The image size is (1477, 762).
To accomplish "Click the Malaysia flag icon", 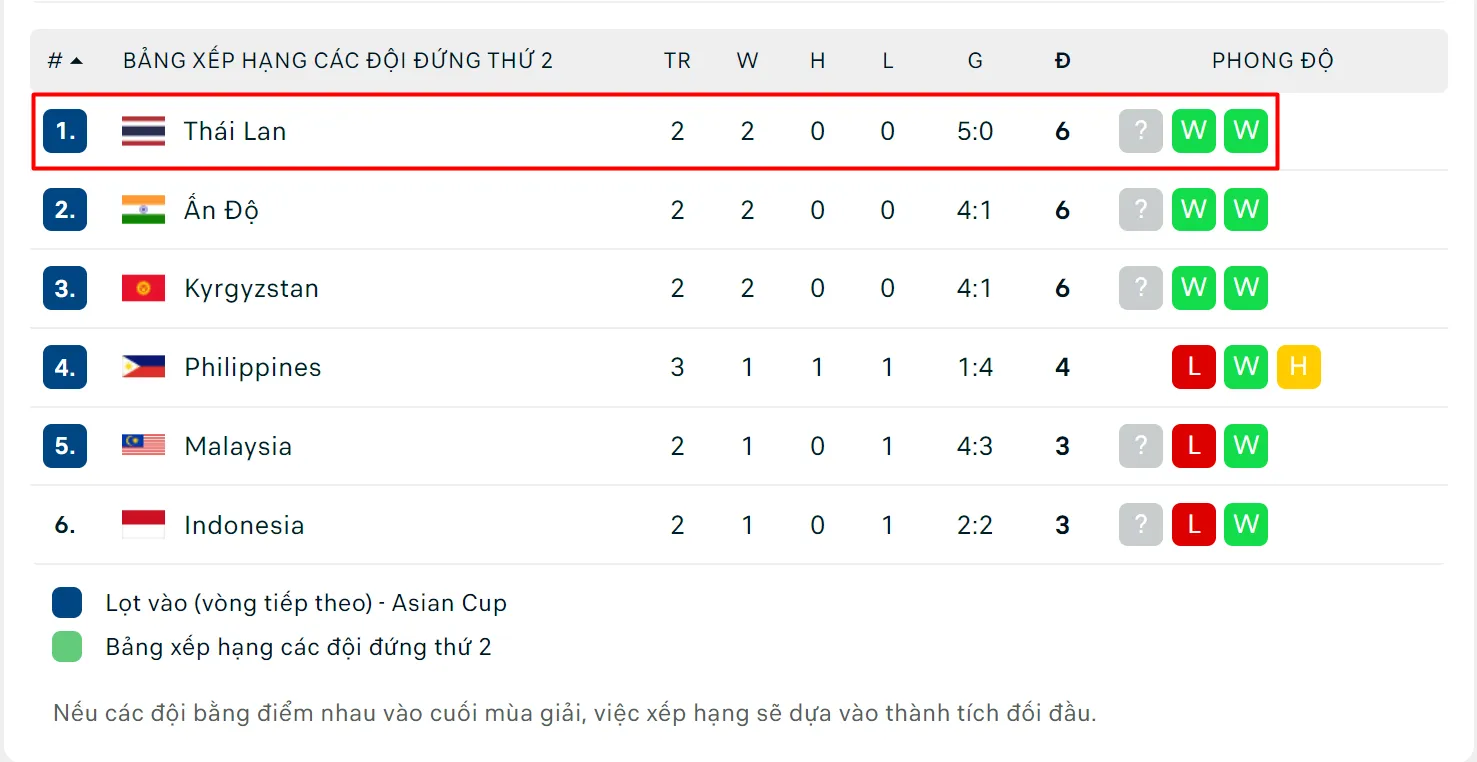I will tap(143, 446).
